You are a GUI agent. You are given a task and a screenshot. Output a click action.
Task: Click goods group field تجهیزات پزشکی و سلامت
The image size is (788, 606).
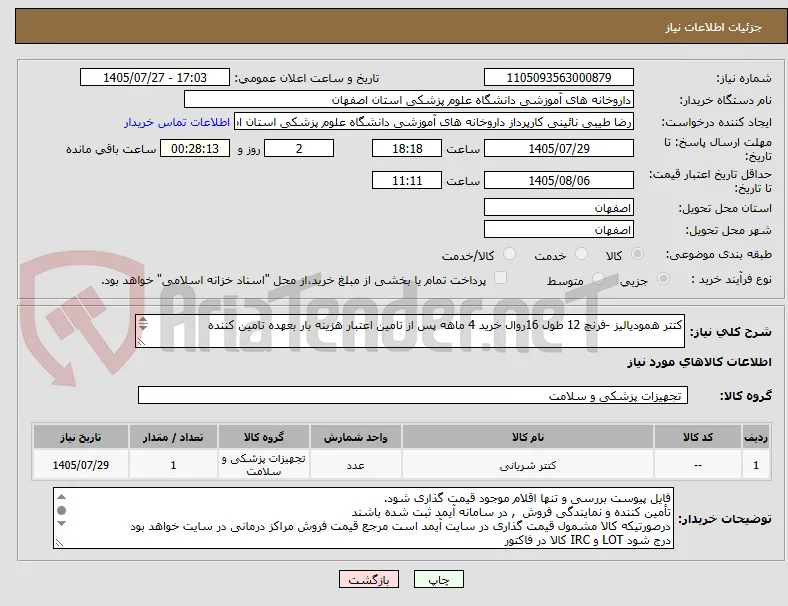click(x=413, y=395)
